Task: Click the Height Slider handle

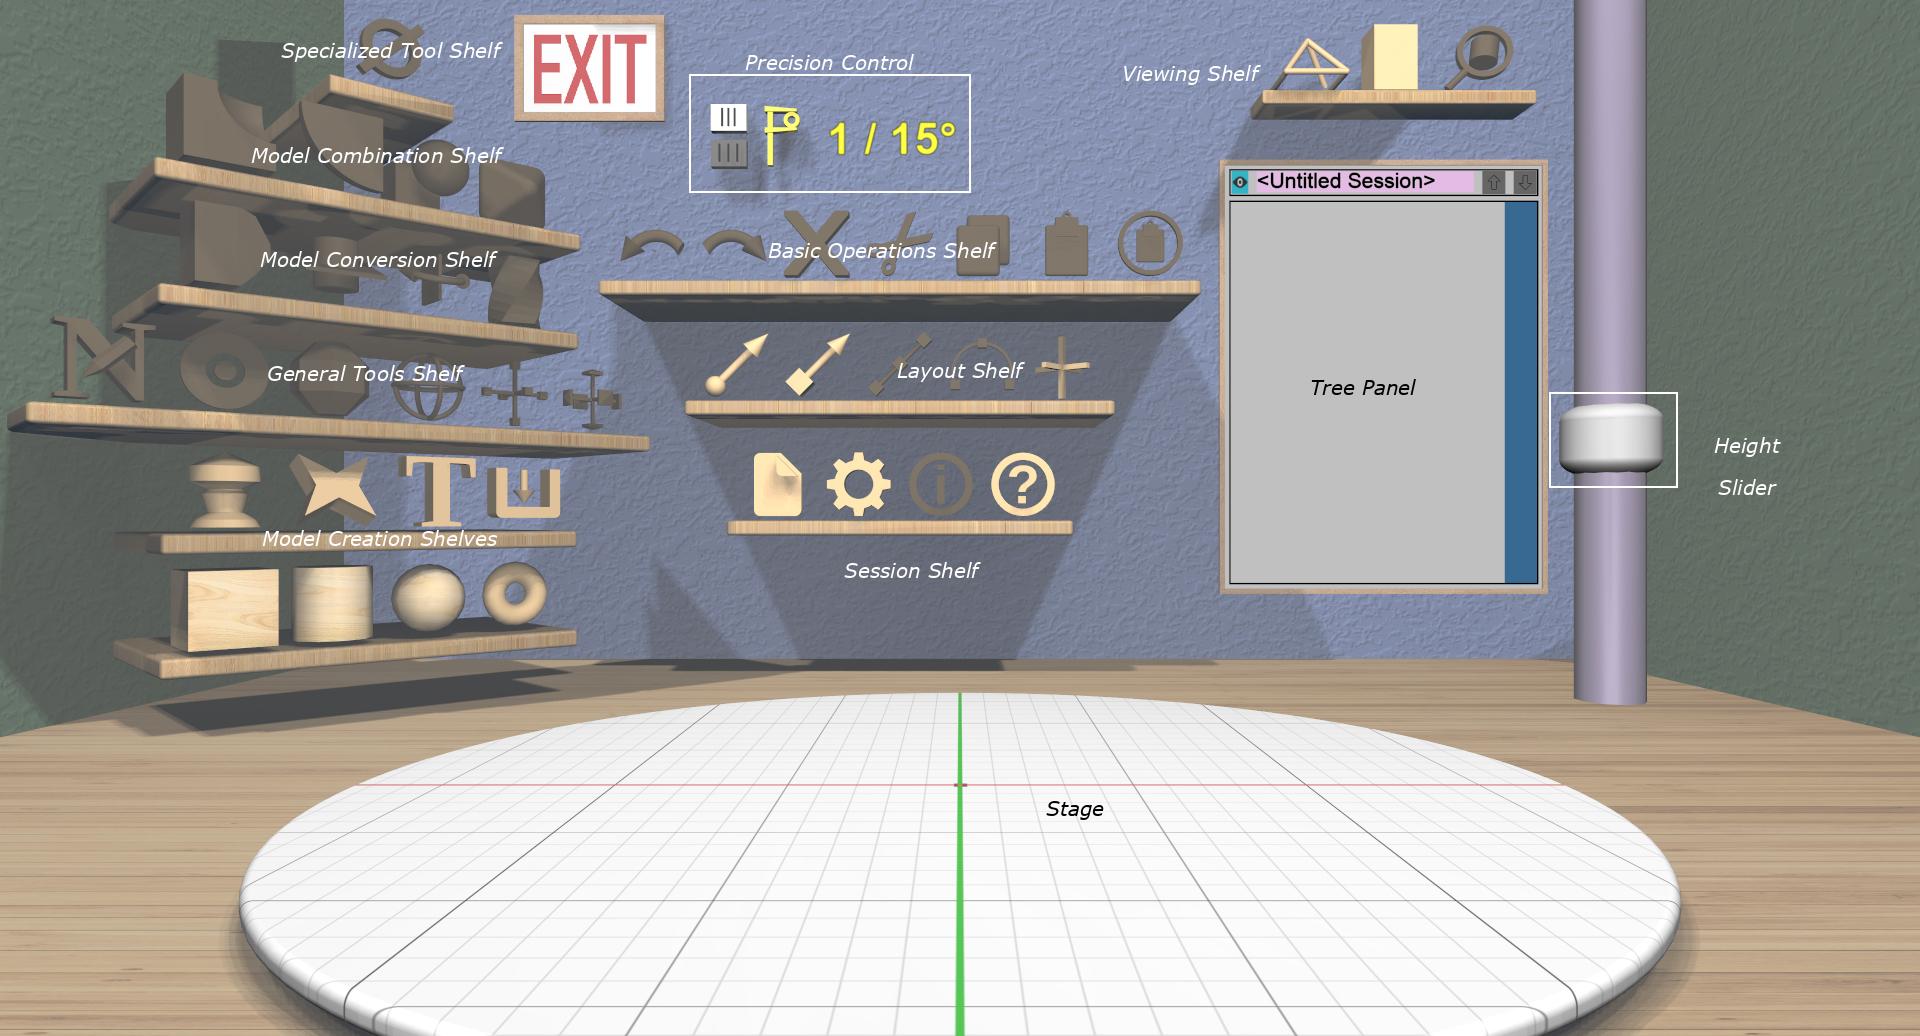Action: (x=1610, y=438)
